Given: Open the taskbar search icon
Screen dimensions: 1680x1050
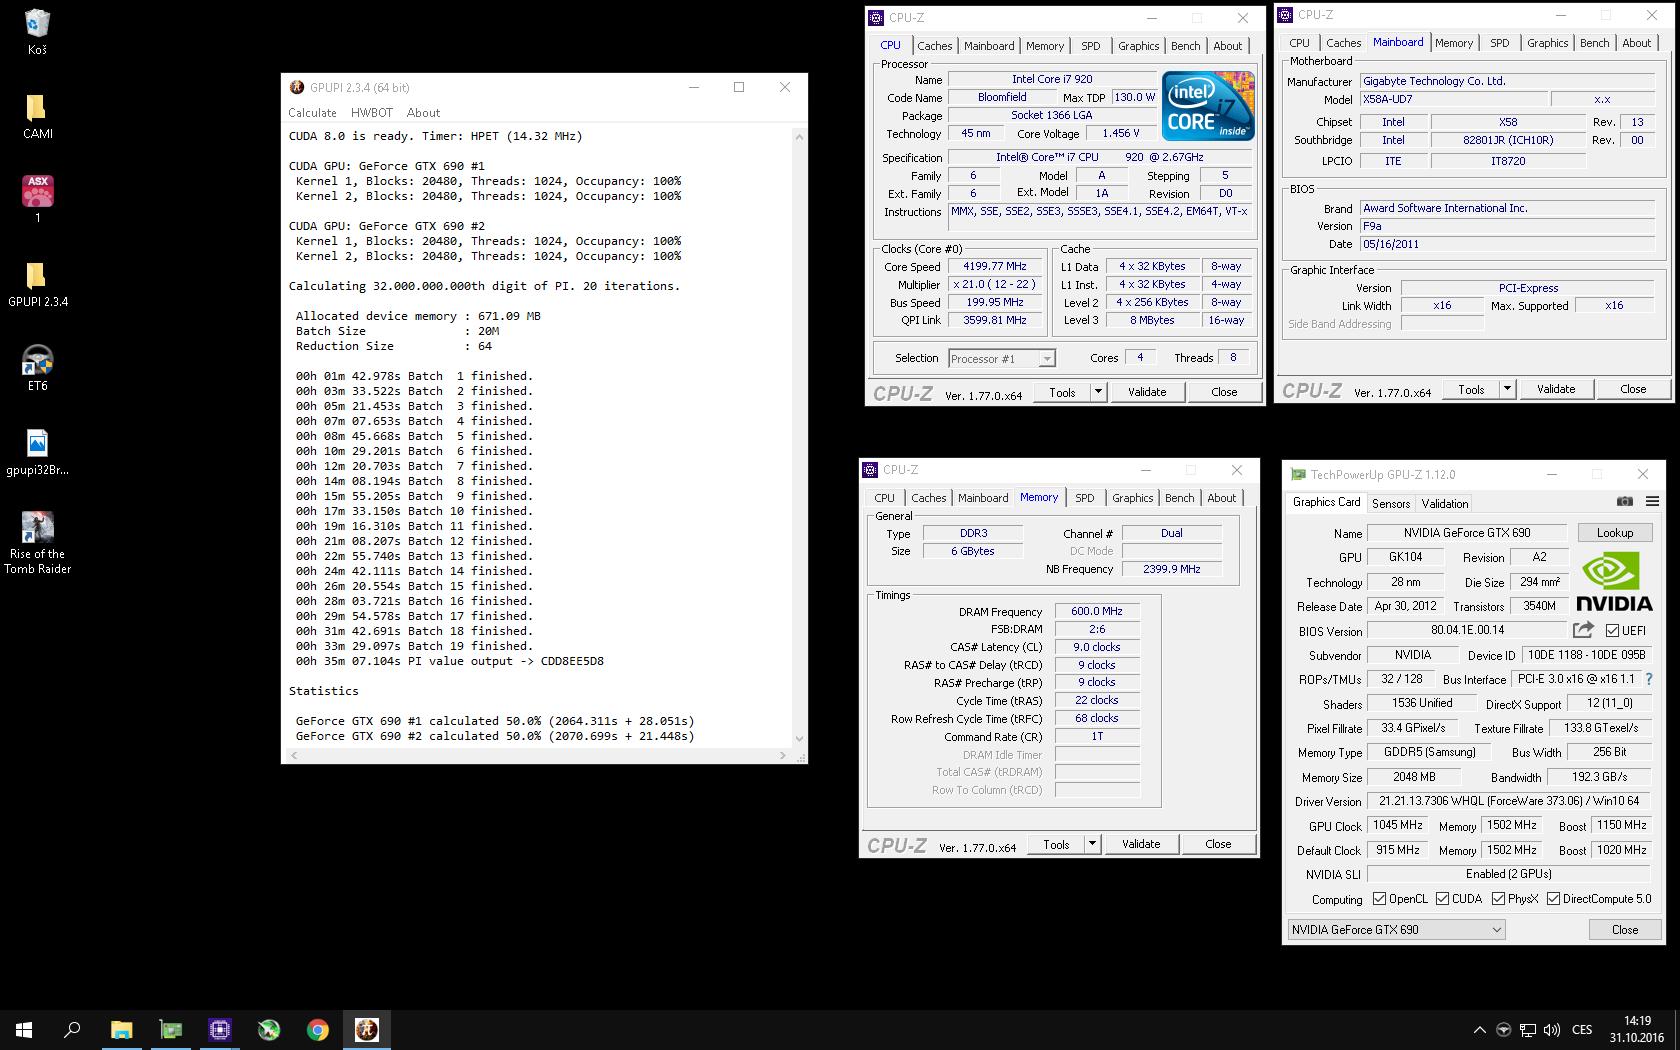Looking at the screenshot, I should coord(72,1029).
